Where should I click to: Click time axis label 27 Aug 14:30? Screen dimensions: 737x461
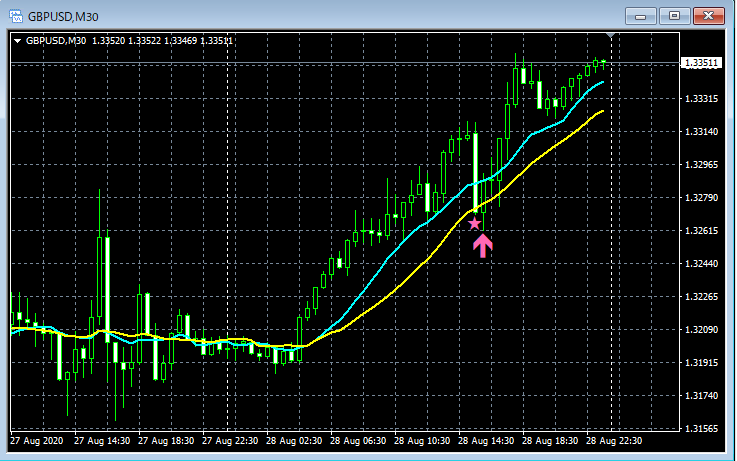[102, 441]
